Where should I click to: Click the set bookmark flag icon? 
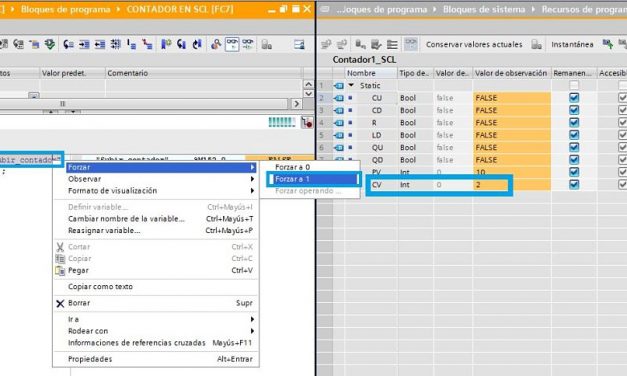[166, 44]
